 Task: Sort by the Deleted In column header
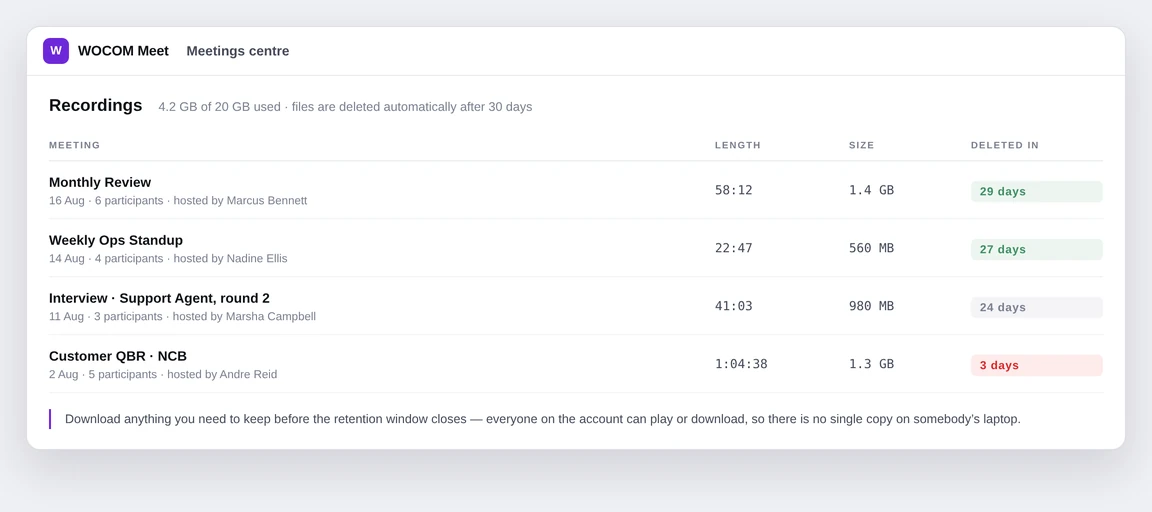click(1004, 145)
